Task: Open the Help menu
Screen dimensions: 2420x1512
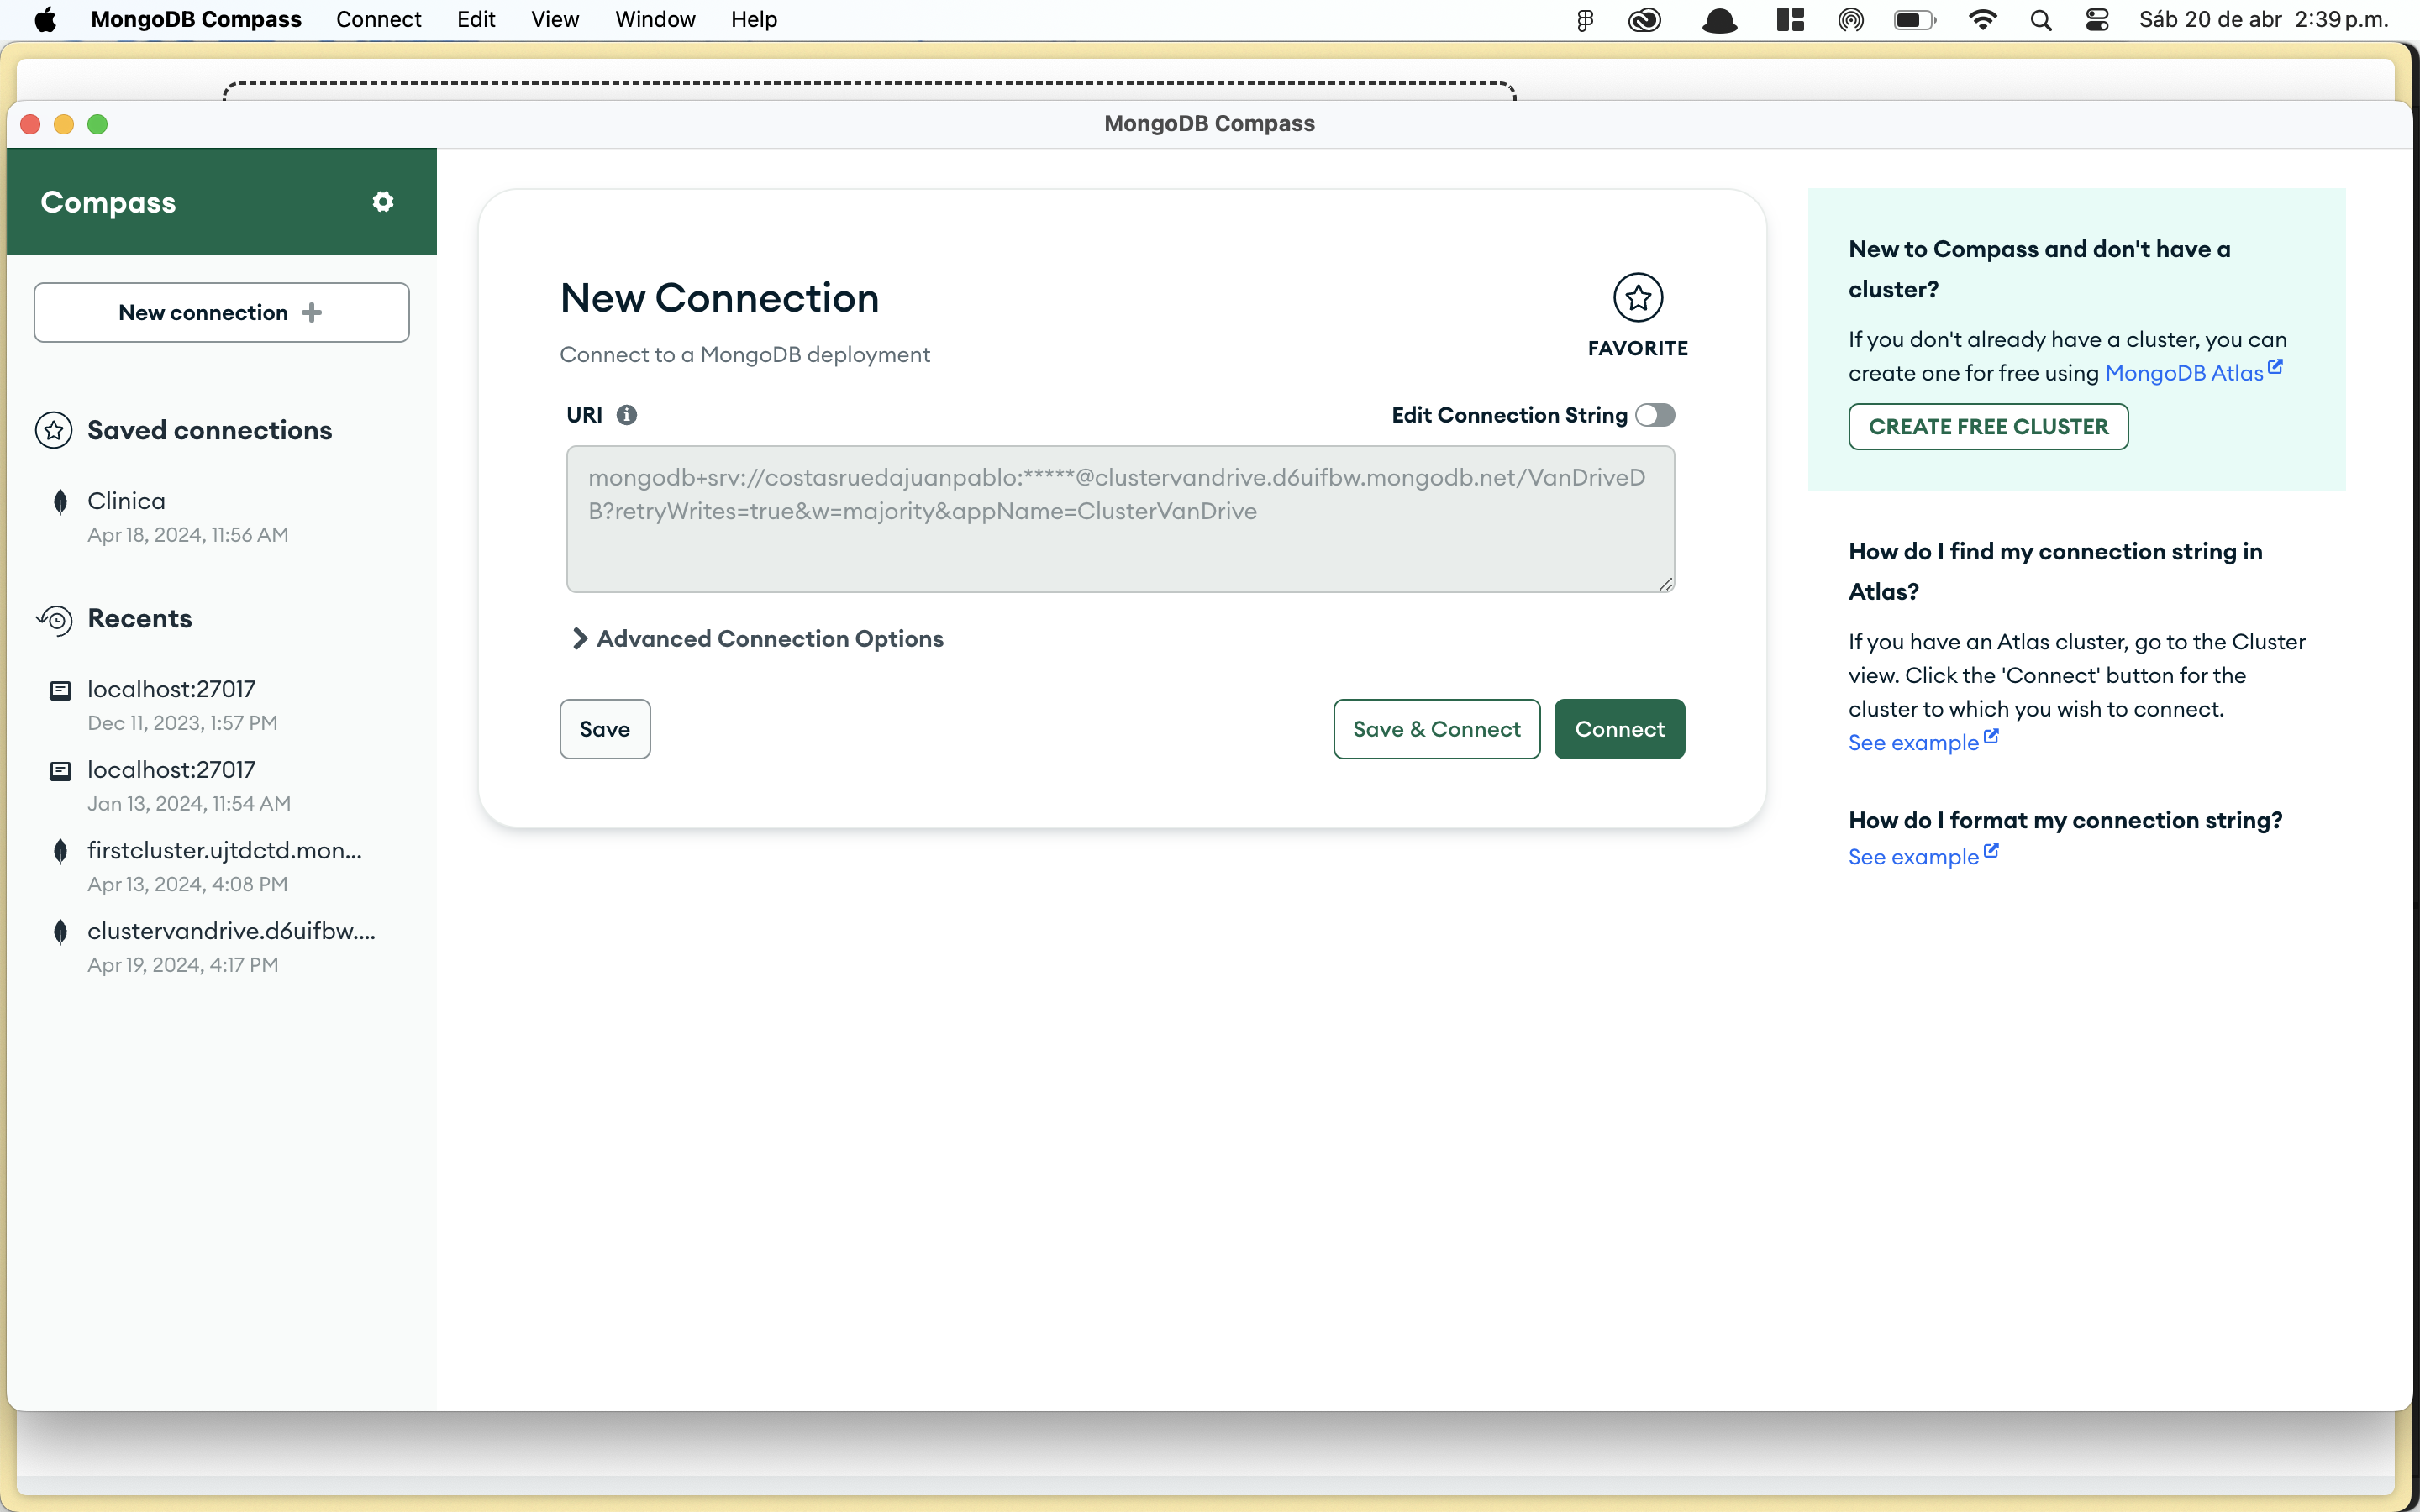Action: coord(753,20)
